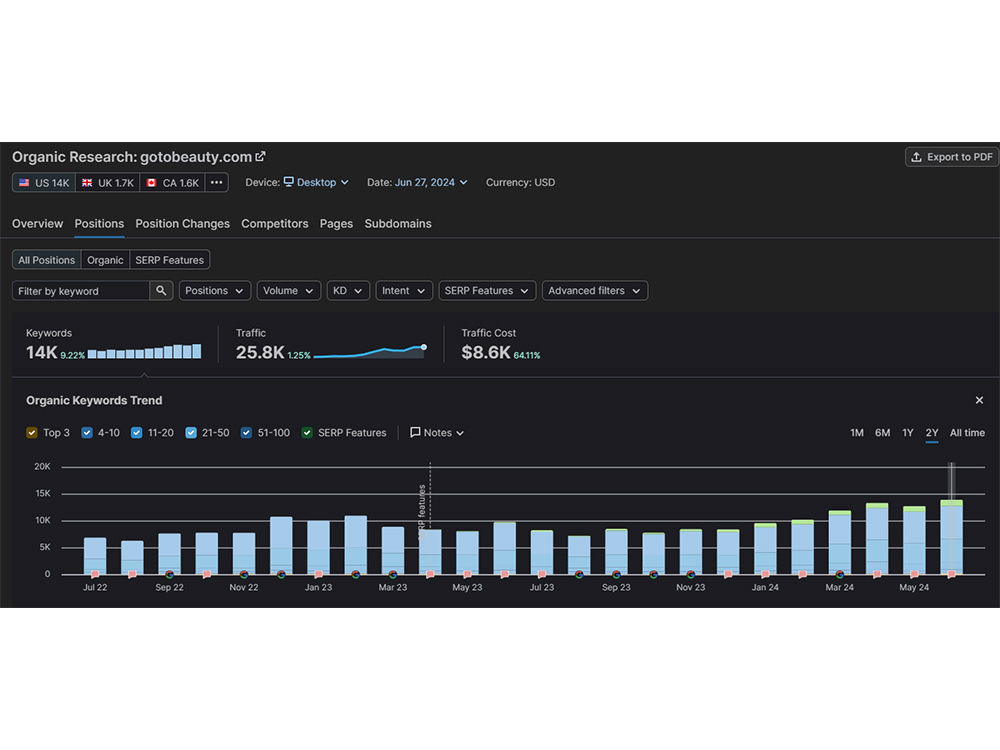Click the upload icon on Export to PDF
1000x750 pixels.
tap(916, 157)
